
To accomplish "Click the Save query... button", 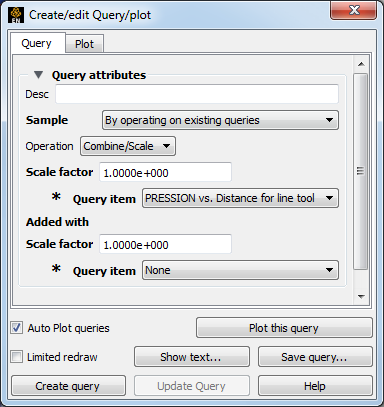I will click(x=315, y=357).
